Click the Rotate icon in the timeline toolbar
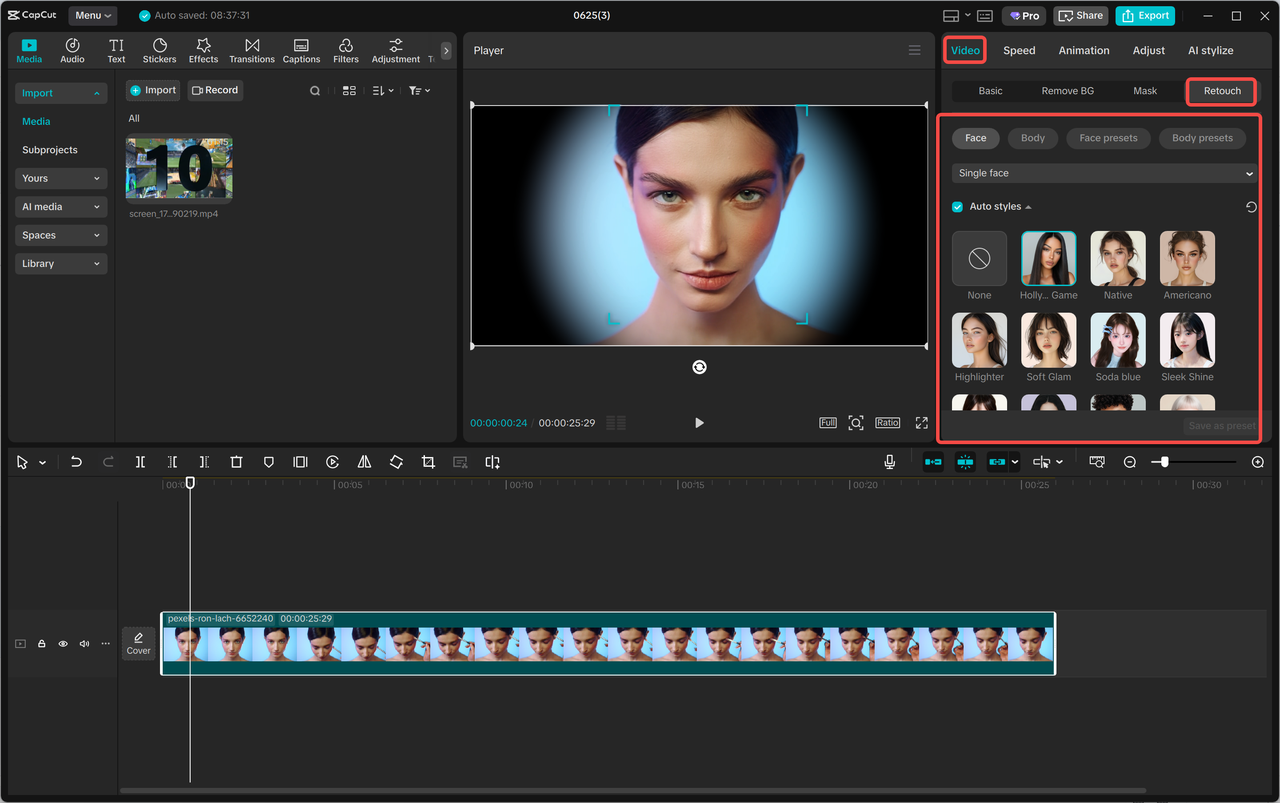The width and height of the screenshot is (1280, 803). (396, 461)
